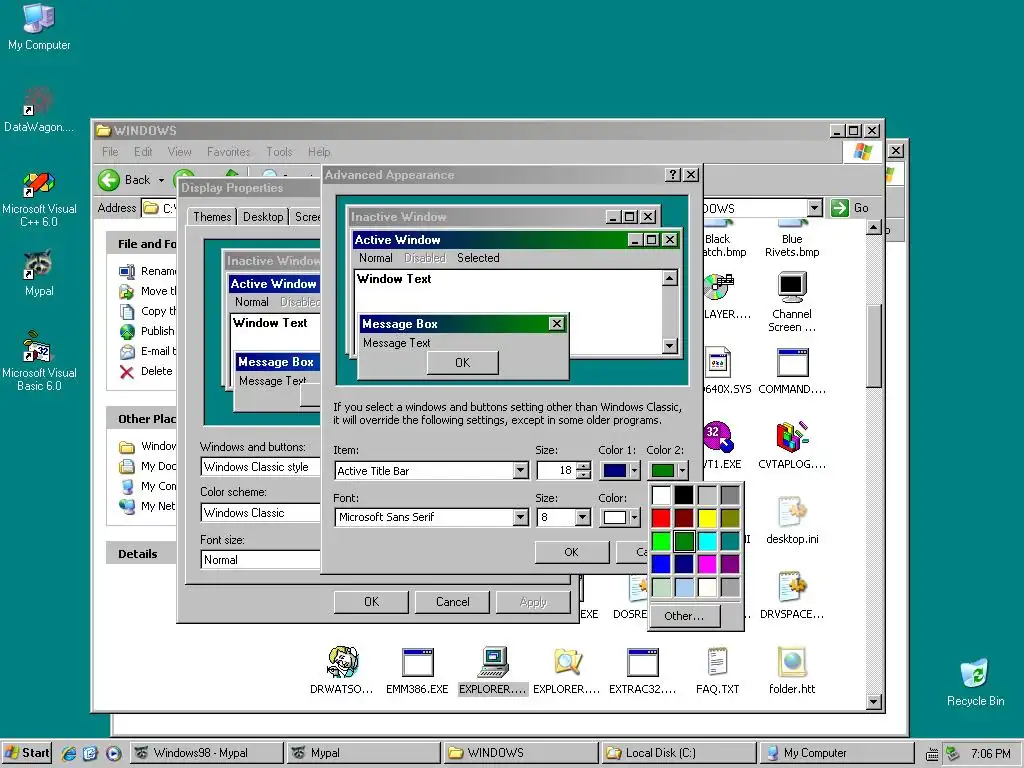Switch to My Computer taskbar button
Image resolution: width=1024 pixels, height=768 pixels.
(836, 753)
